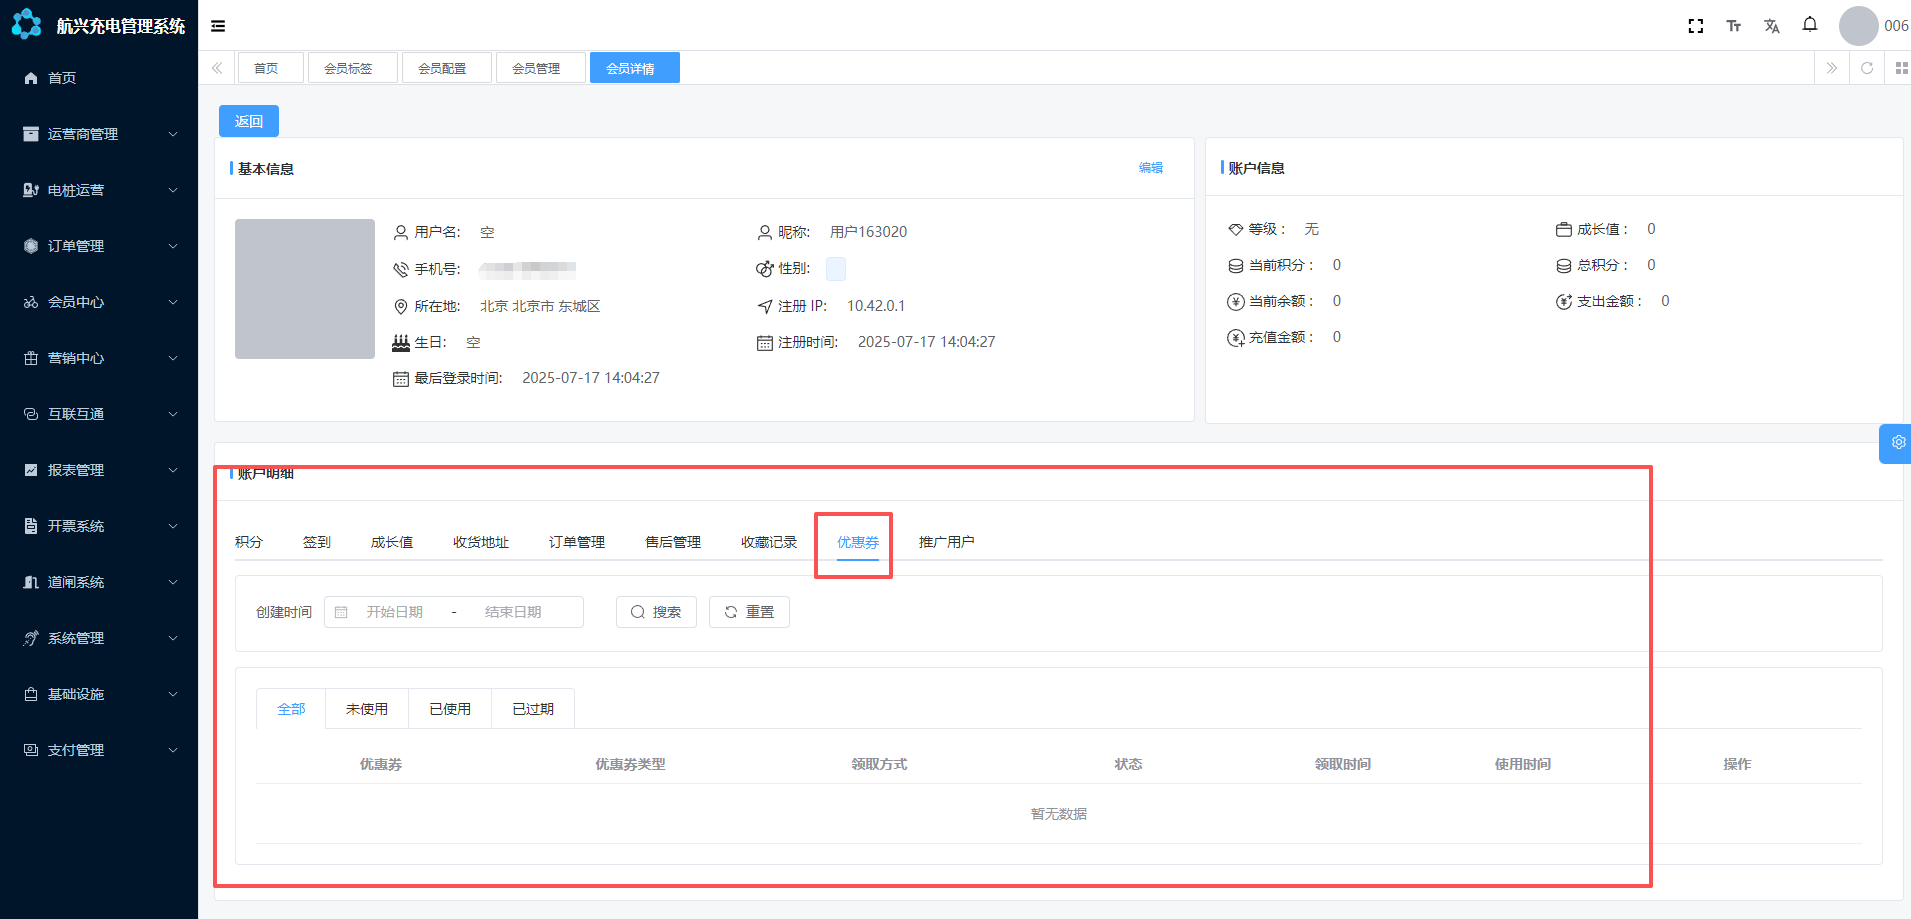Click the 编辑 link in 基本信息
The height and width of the screenshot is (919, 1911).
tap(1150, 168)
